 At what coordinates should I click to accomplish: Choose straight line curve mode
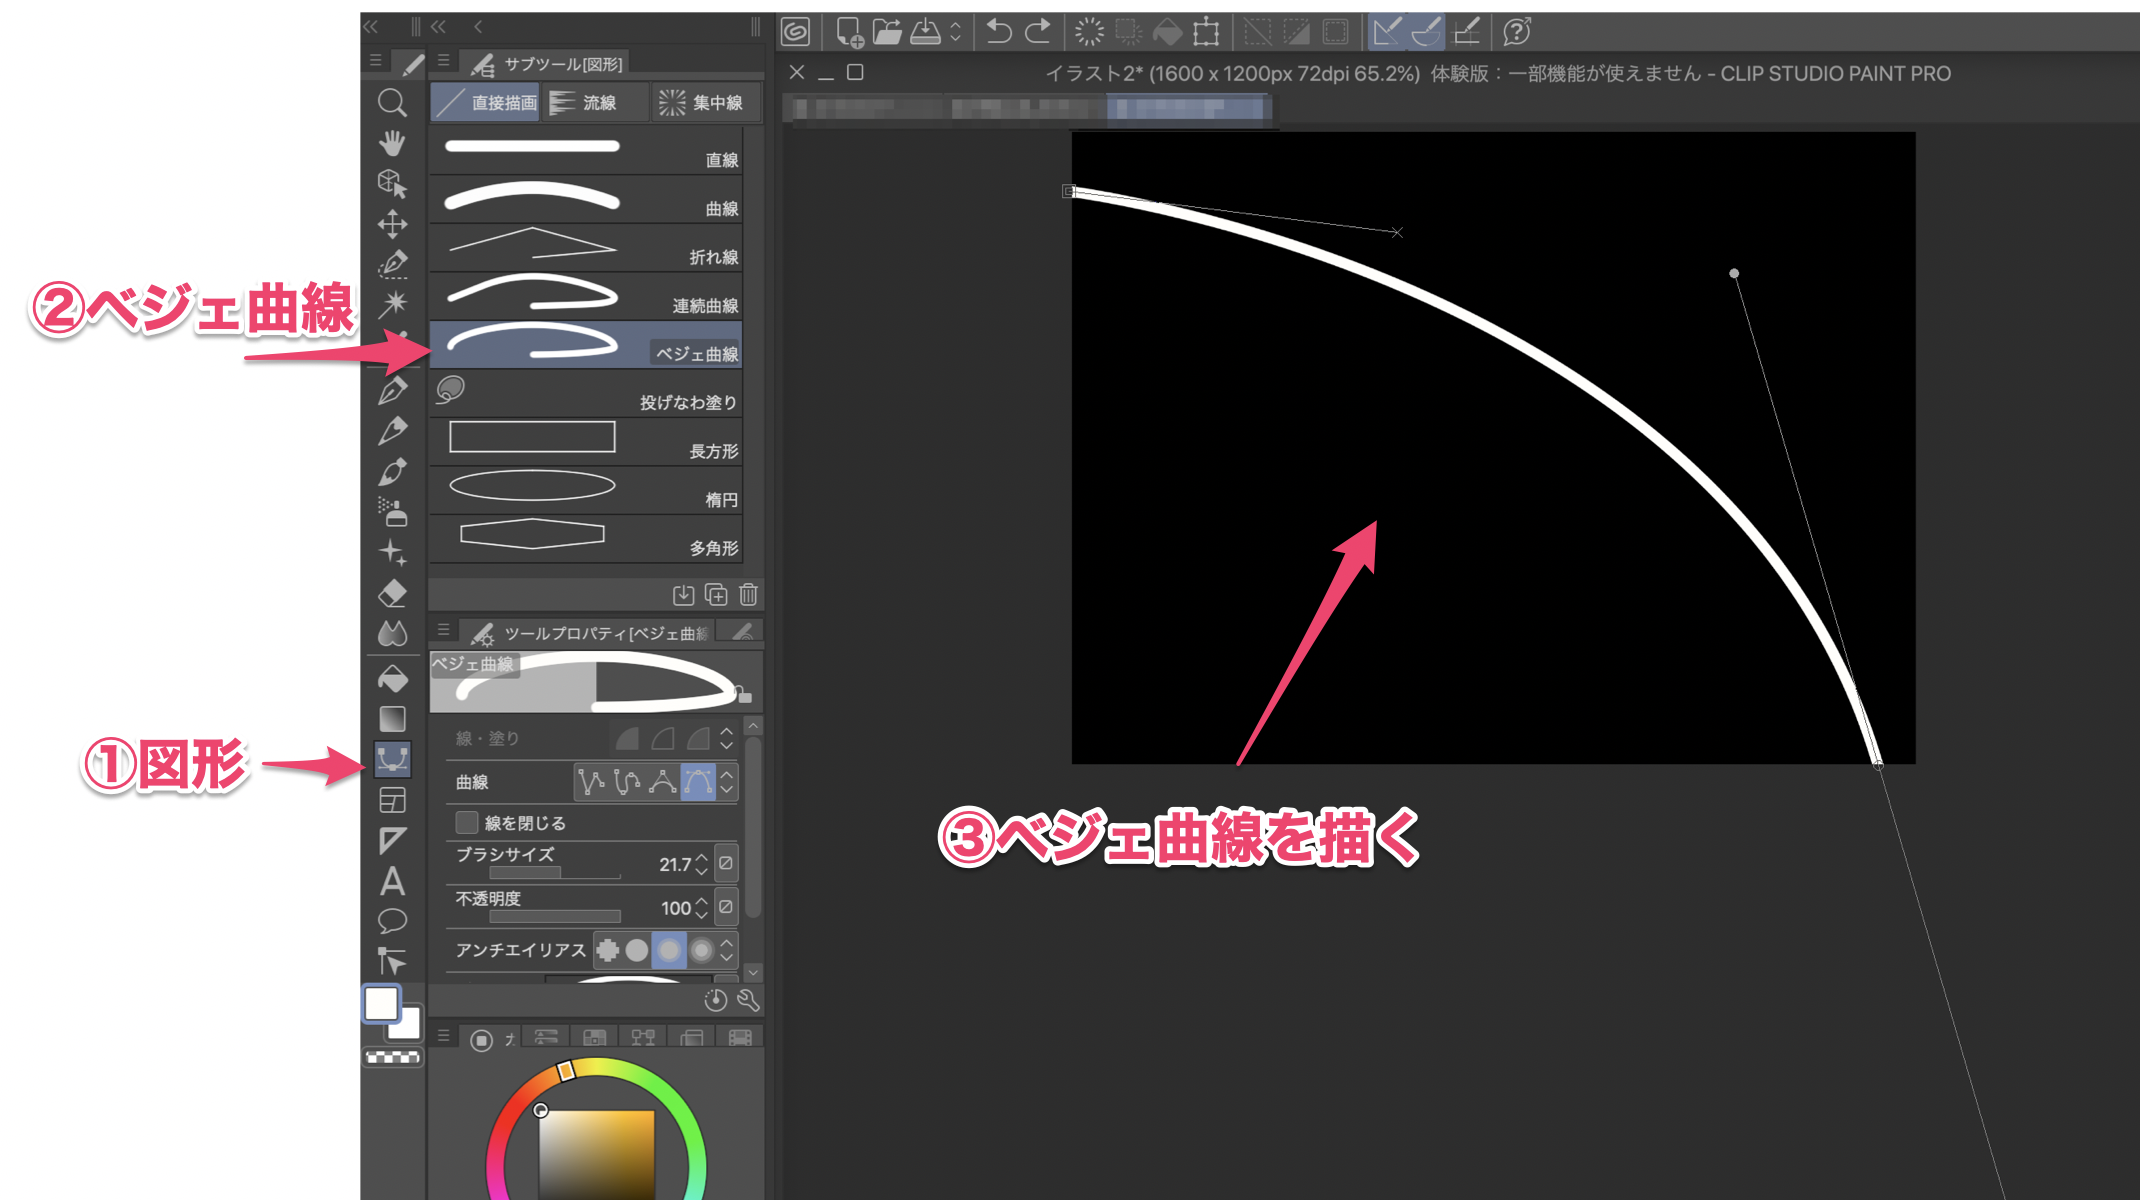point(591,782)
